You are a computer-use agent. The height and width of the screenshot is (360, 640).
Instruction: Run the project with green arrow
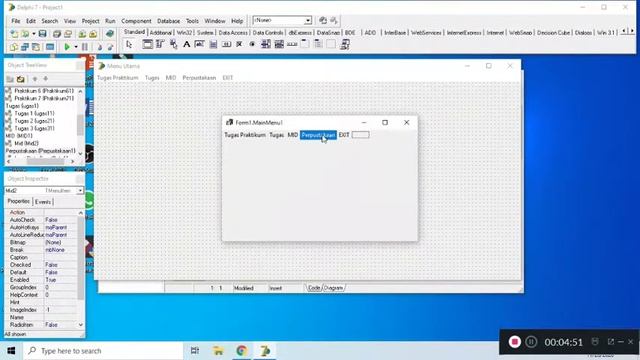67,47
